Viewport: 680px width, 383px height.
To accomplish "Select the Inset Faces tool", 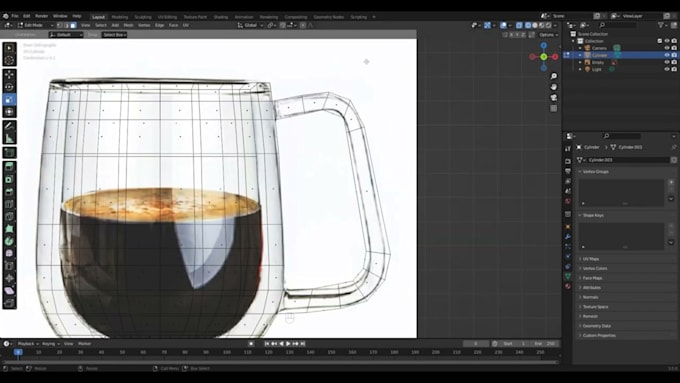I will coord(9,180).
